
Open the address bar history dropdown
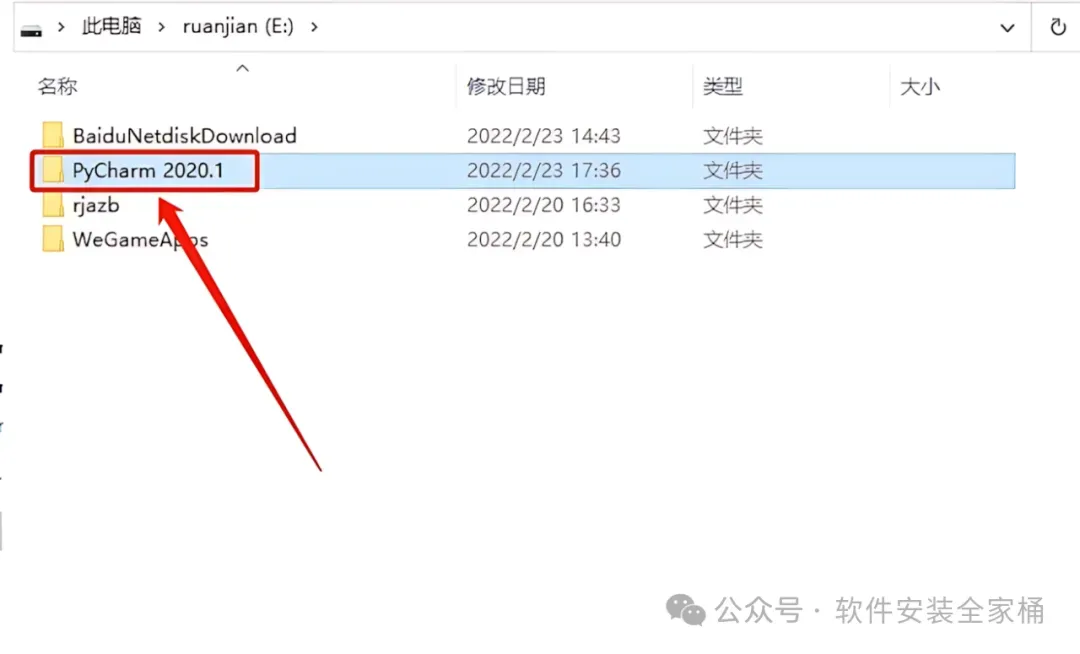(1007, 28)
